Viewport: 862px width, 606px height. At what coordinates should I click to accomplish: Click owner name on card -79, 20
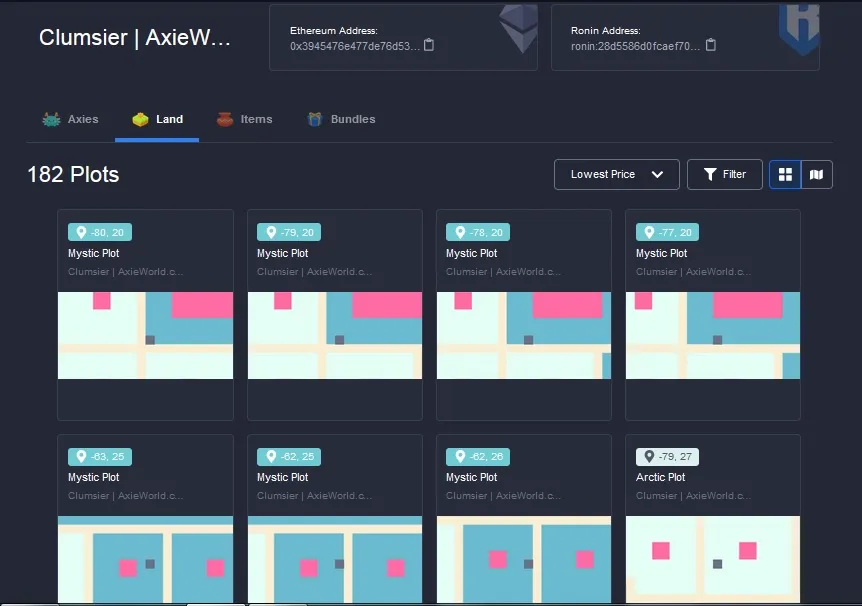click(314, 272)
